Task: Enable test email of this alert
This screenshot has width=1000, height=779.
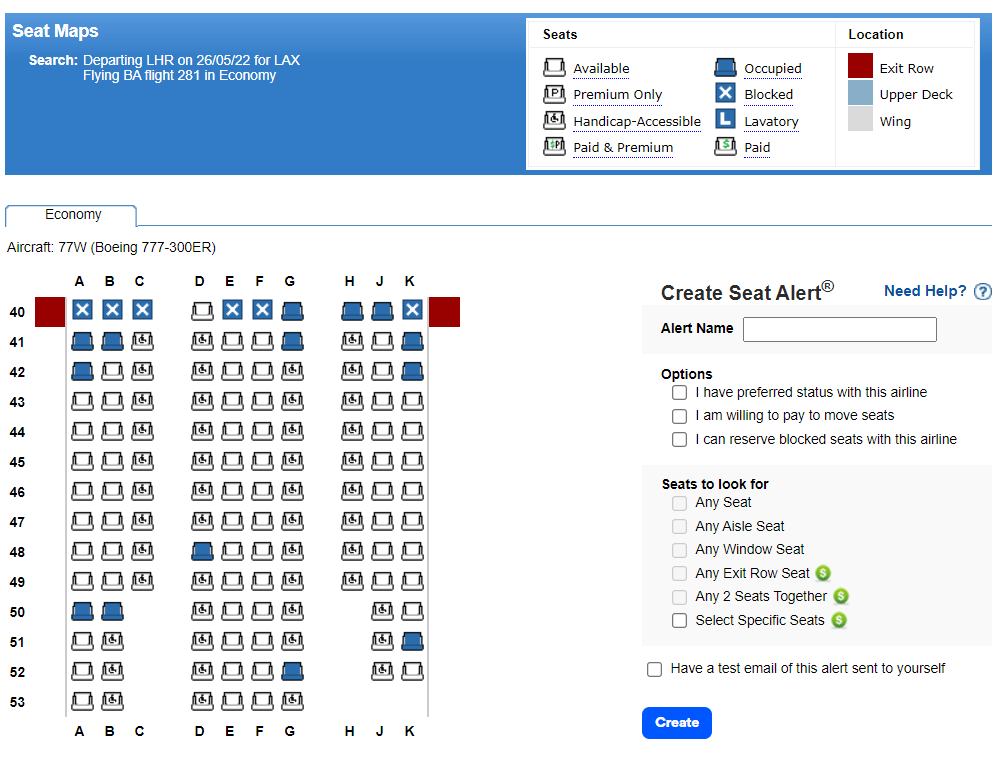Action: 655,669
